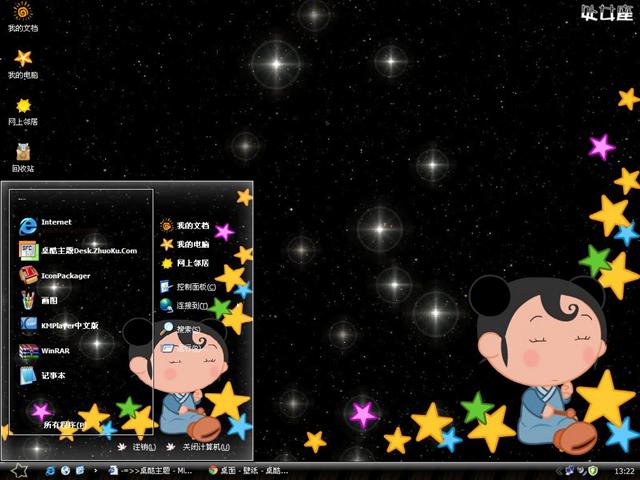Open 控制面板 control panel entry
640x480 pixels.
coord(188,287)
